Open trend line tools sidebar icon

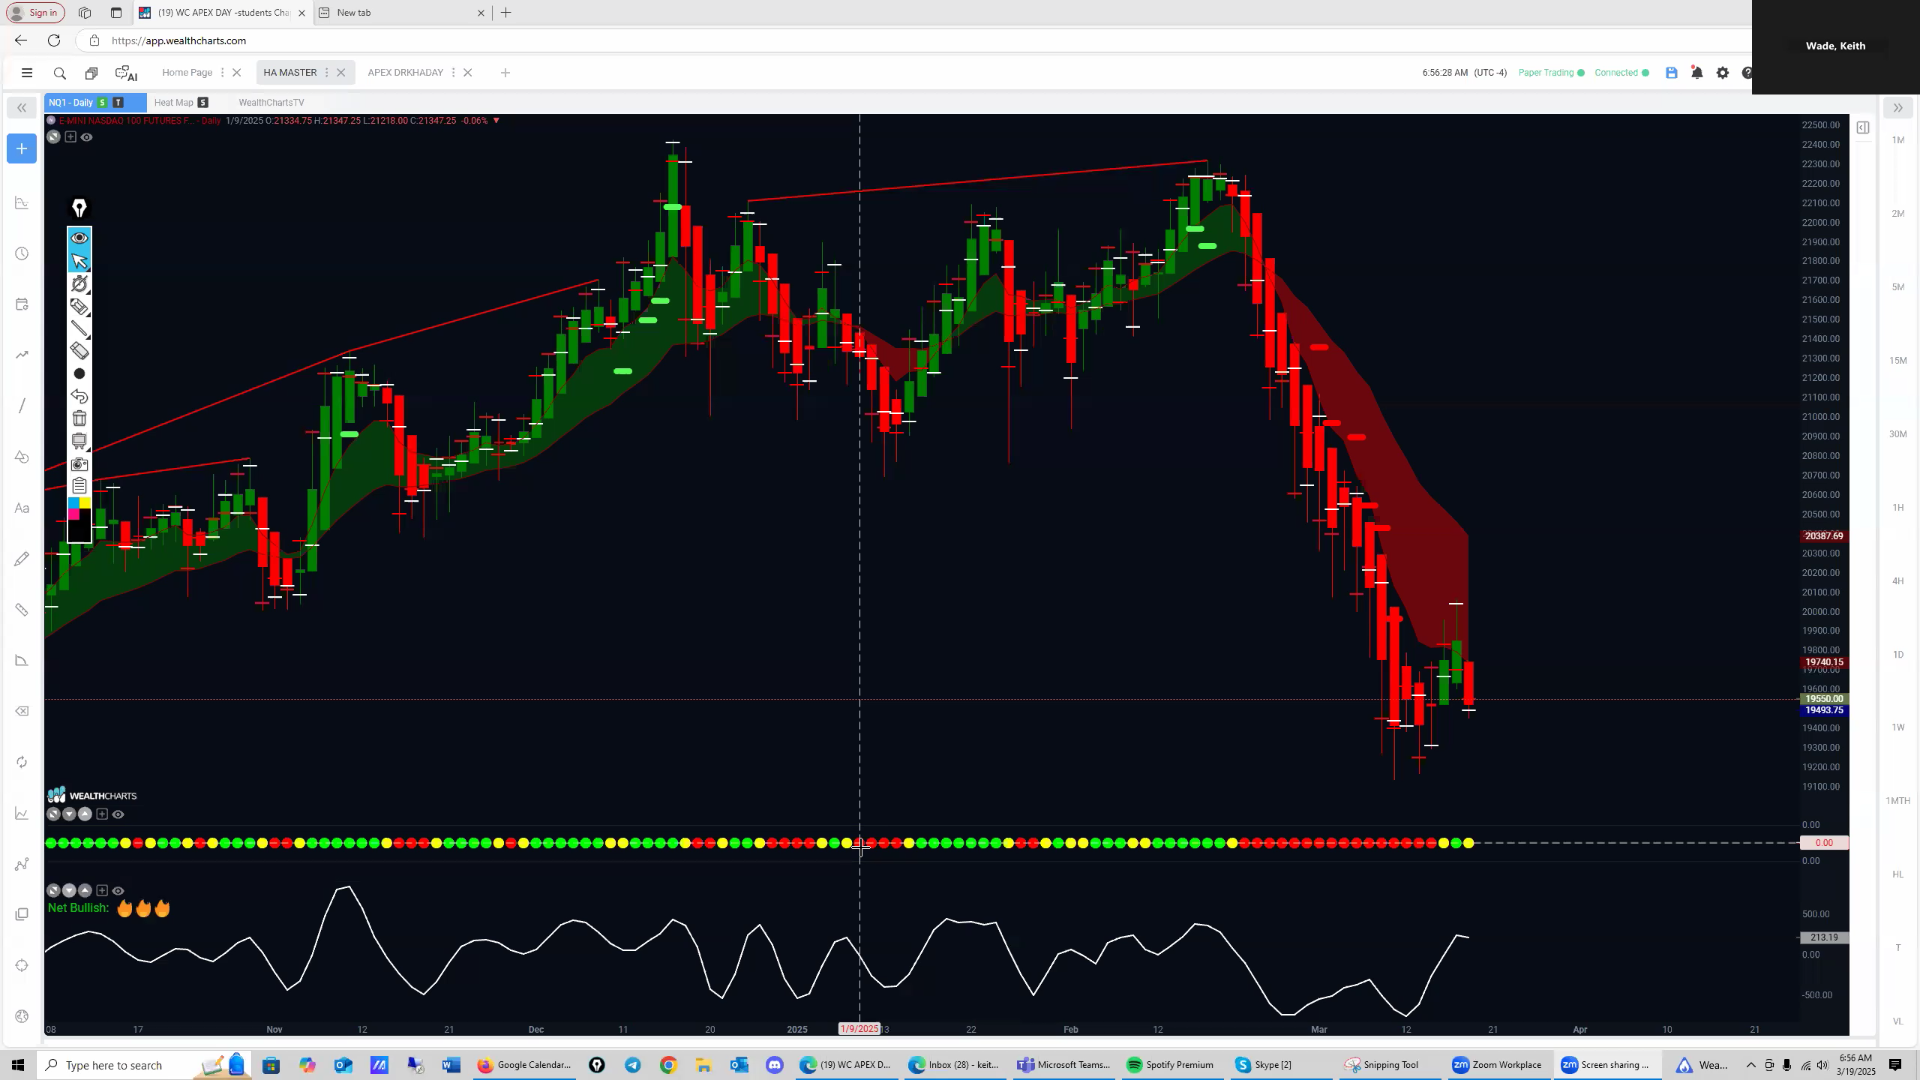click(x=22, y=355)
